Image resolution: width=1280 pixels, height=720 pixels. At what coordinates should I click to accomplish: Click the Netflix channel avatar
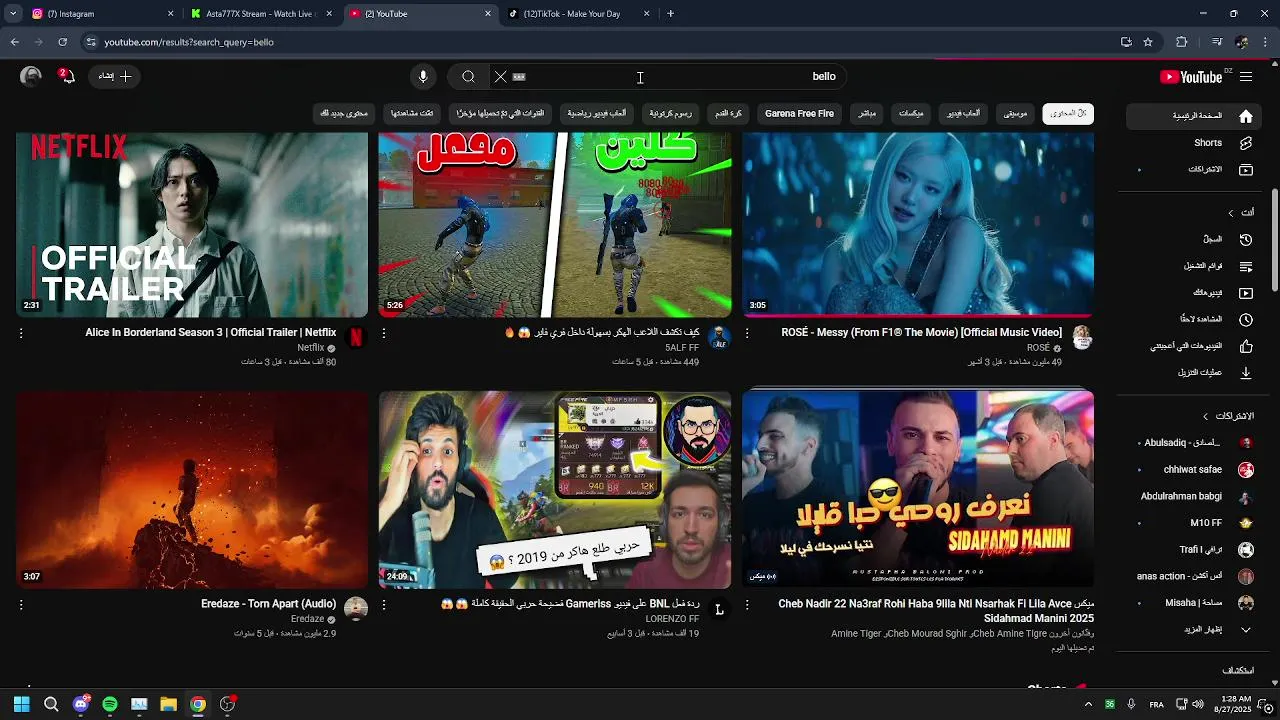(356, 337)
